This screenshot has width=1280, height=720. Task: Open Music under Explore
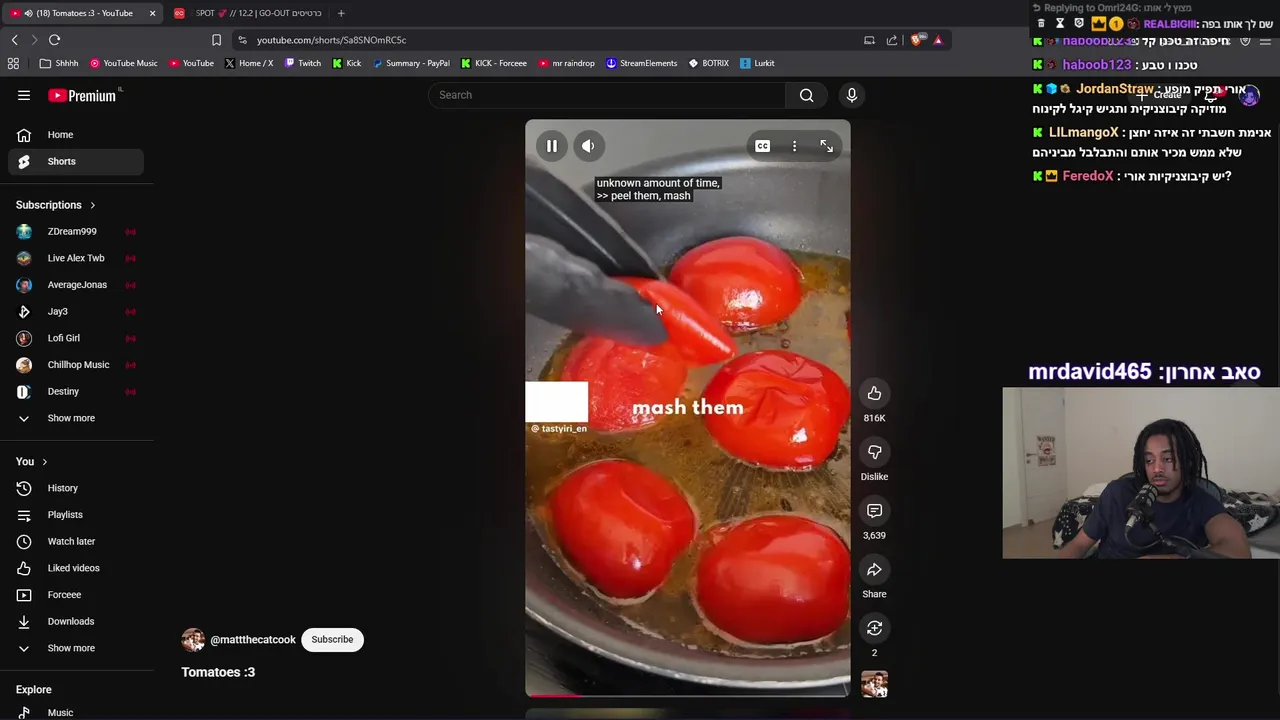[76, 712]
